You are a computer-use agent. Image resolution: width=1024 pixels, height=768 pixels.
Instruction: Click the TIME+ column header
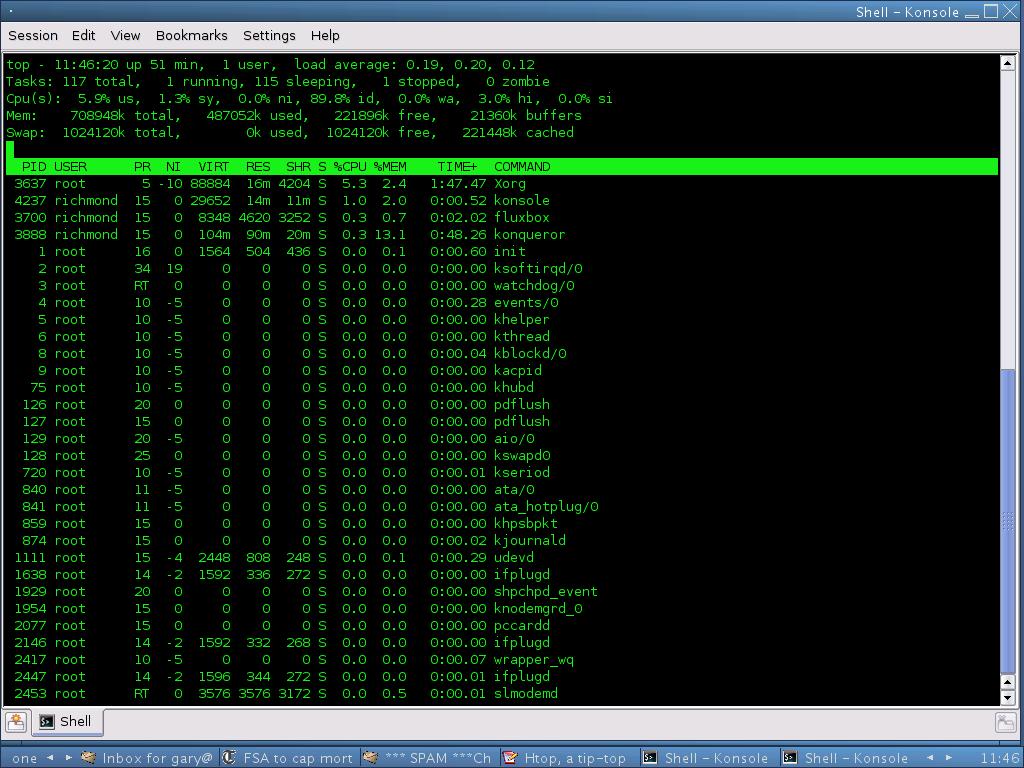click(x=457, y=167)
